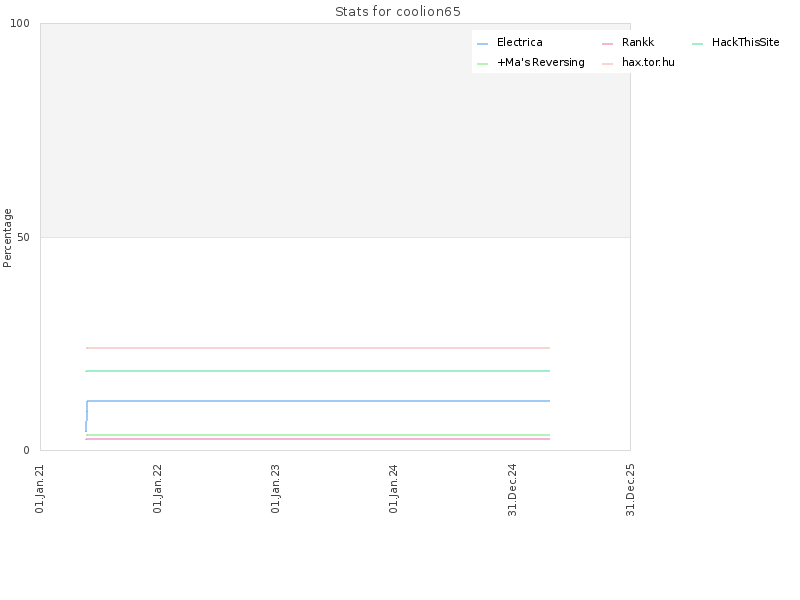Click the 31.Dec.24 x-axis label
The height and width of the screenshot is (600, 800).
[512, 490]
